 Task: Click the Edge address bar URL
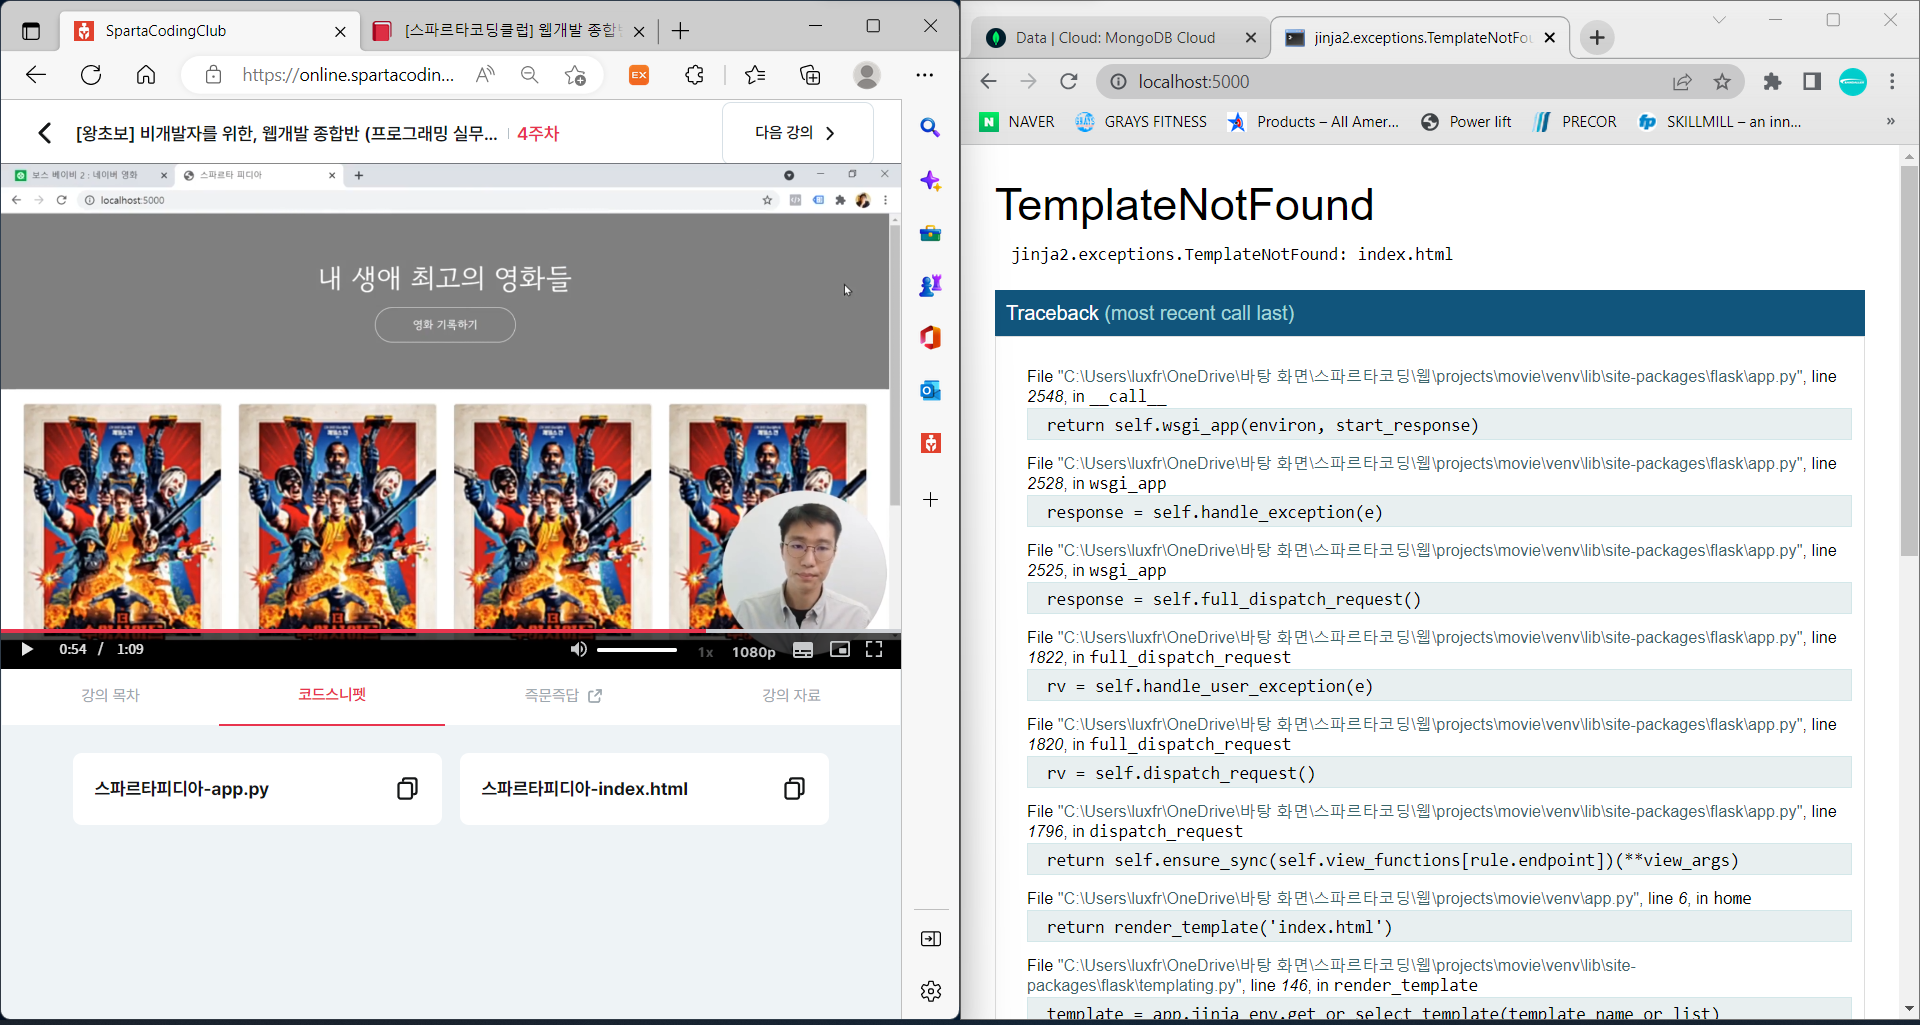tap(348, 75)
